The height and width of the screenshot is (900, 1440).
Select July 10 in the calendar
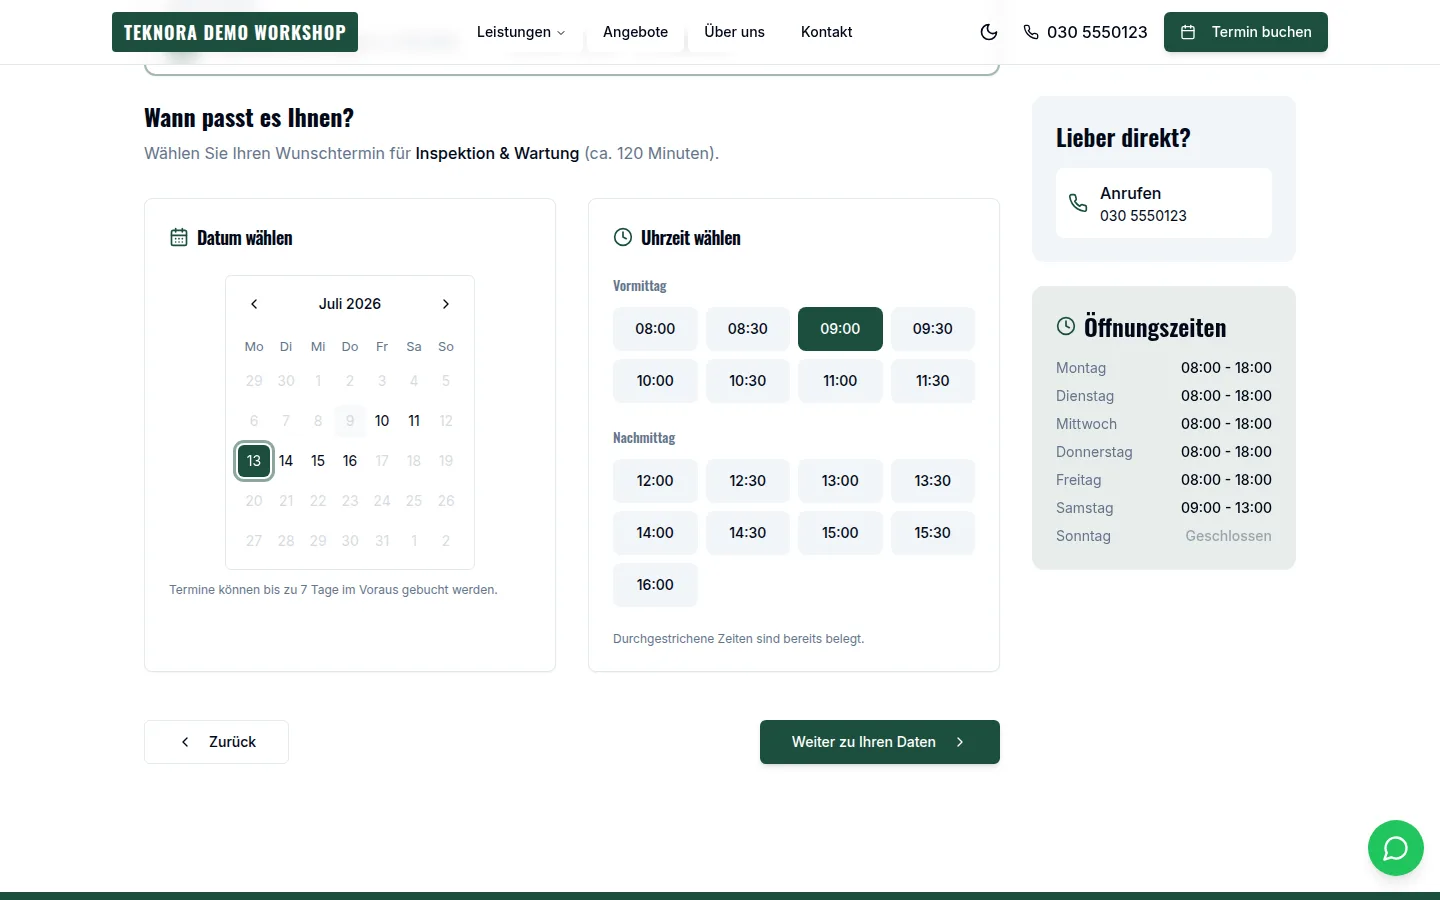[x=382, y=421]
